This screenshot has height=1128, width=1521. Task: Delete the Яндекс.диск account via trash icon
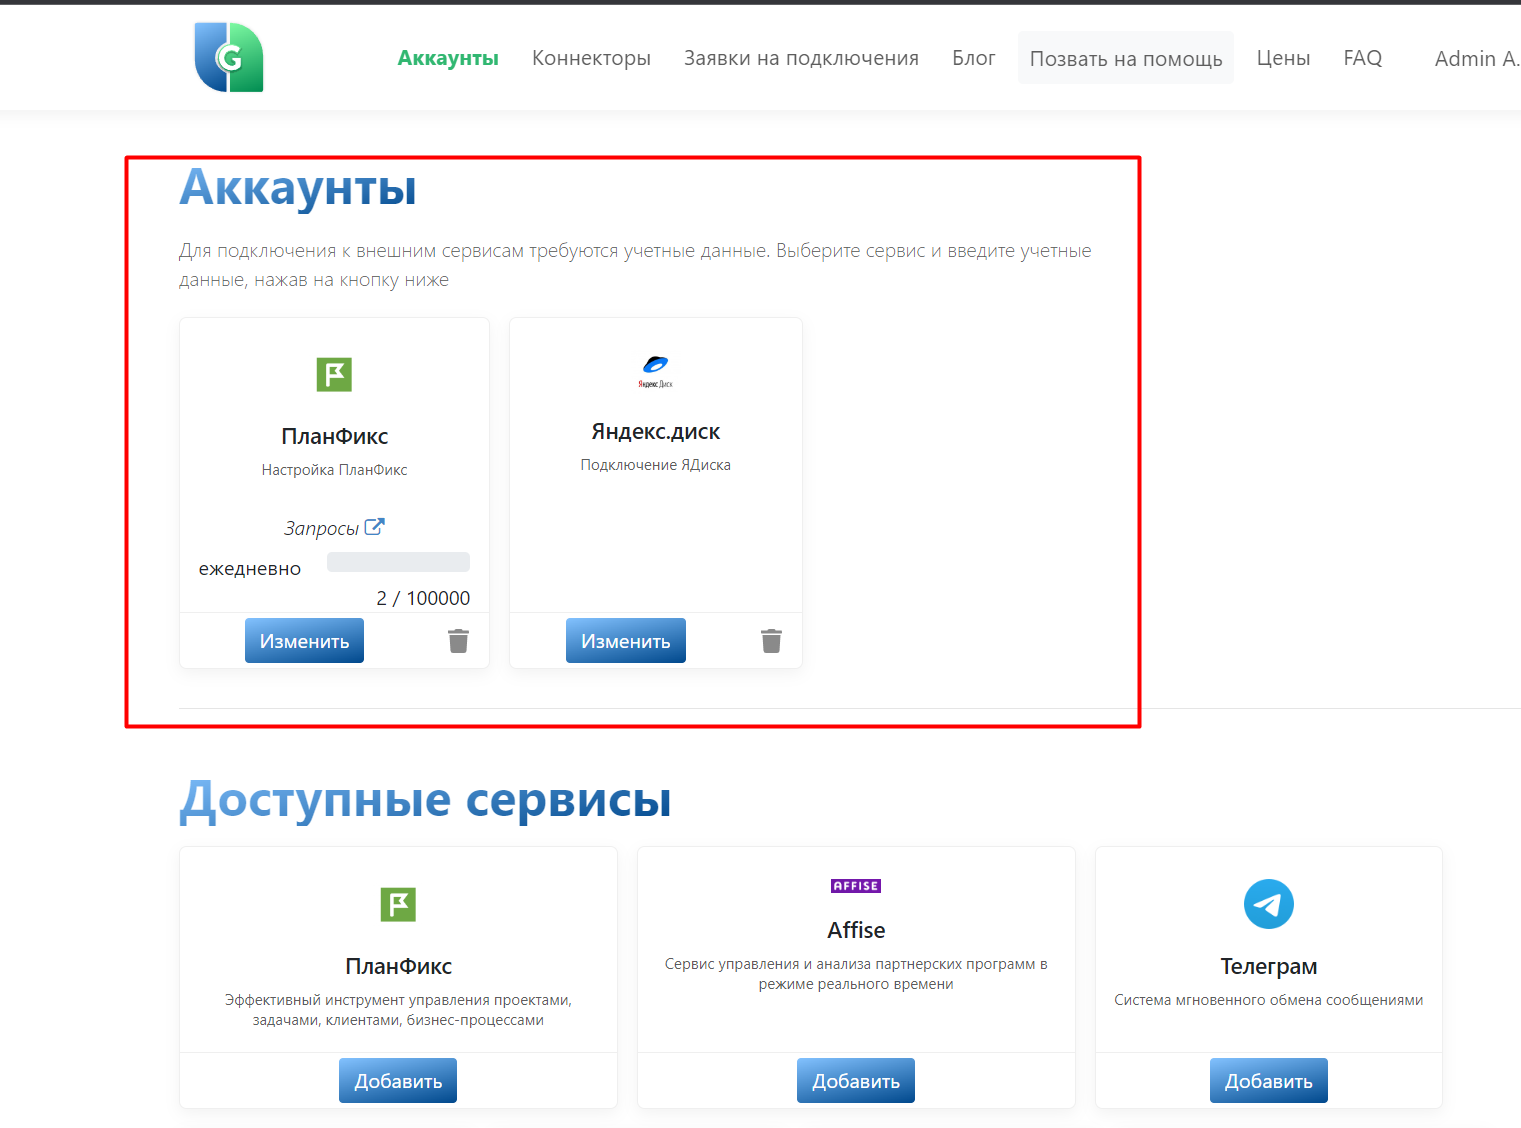click(771, 641)
